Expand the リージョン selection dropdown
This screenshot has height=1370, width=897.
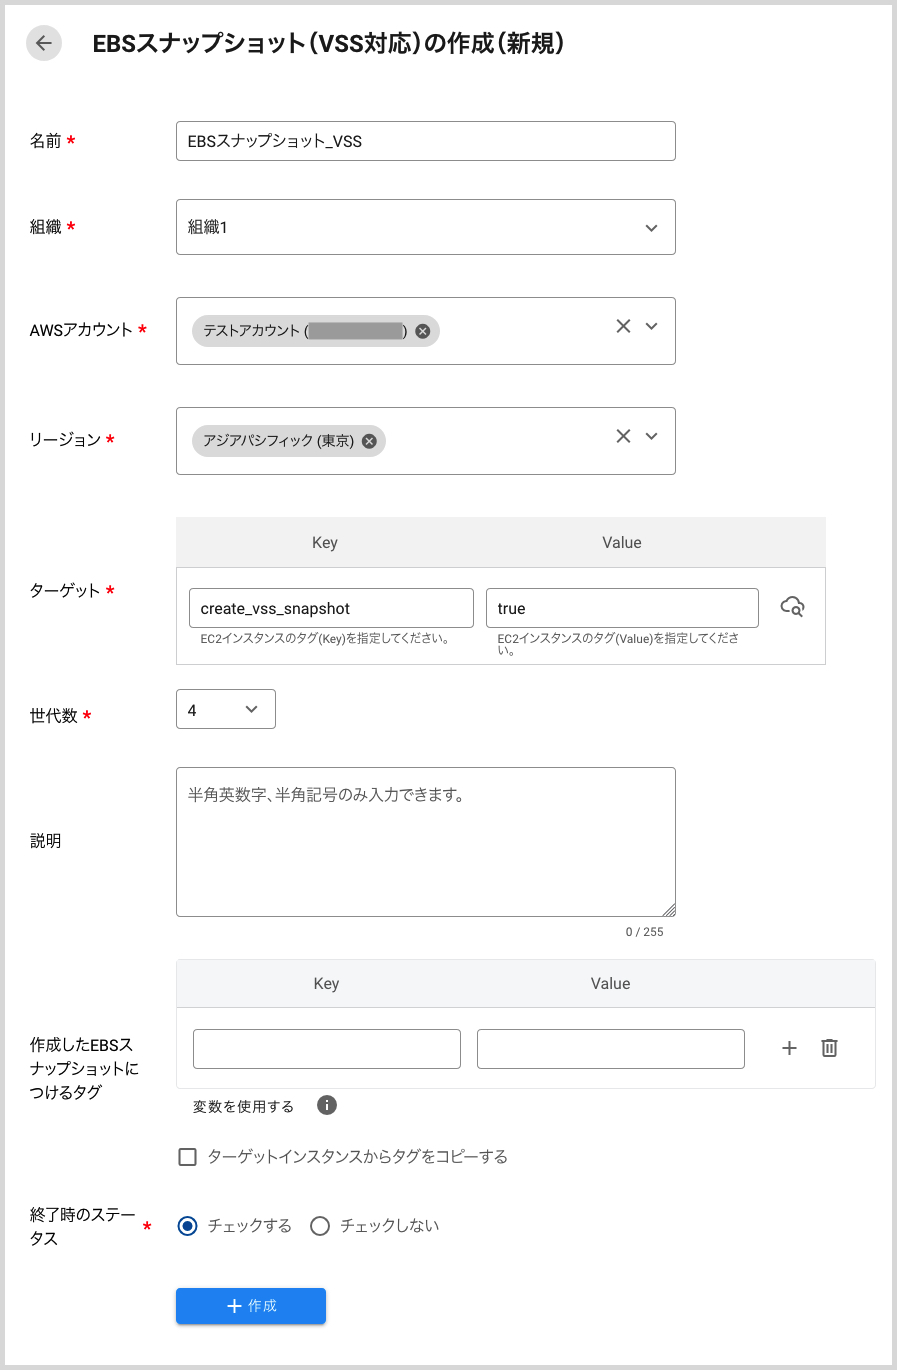651,436
